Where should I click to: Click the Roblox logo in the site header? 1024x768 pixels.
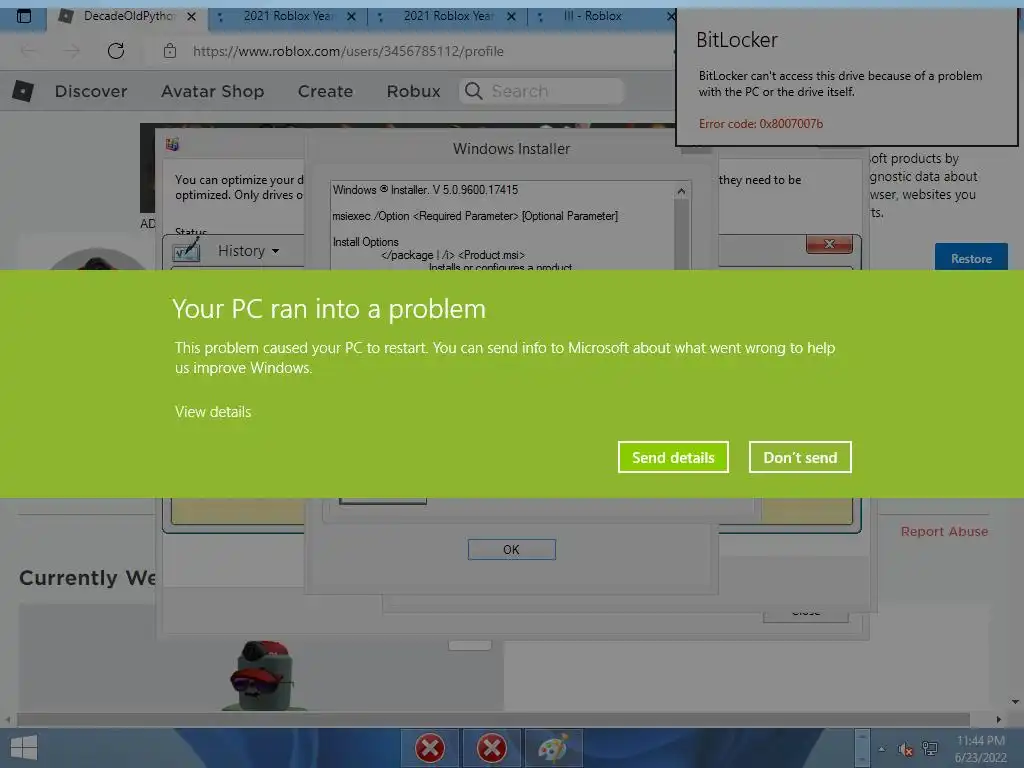point(23,91)
